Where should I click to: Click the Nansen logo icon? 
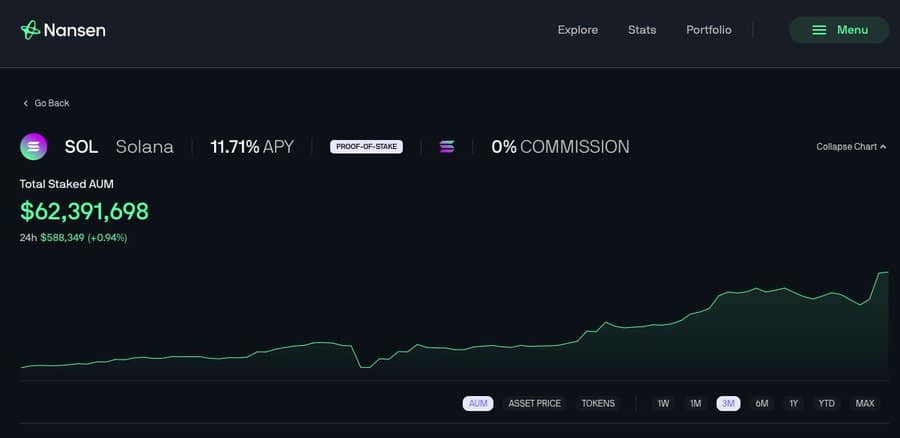pyautogui.click(x=30, y=30)
